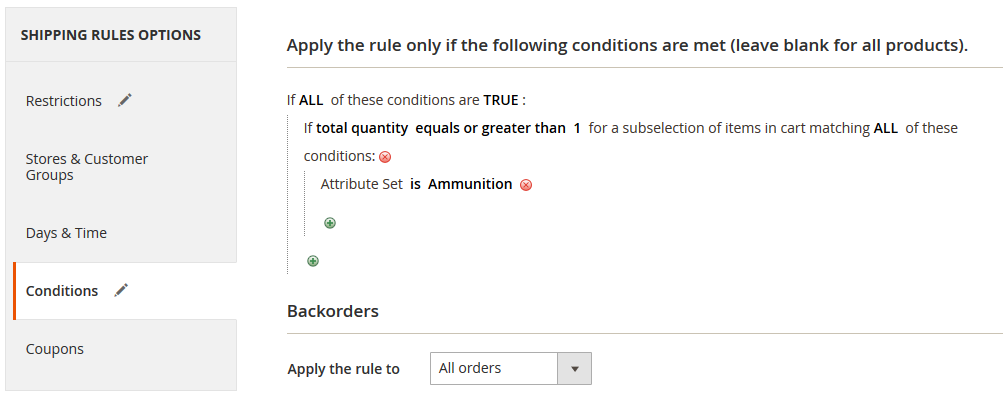
Task: Change the Ammunition attribute set value
Action: 470,184
